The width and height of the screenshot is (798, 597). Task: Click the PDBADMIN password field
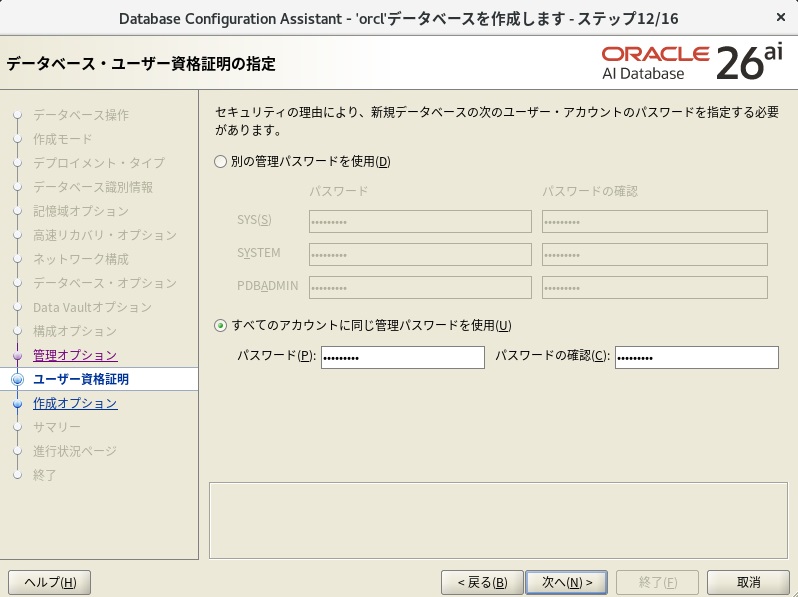(x=420, y=288)
